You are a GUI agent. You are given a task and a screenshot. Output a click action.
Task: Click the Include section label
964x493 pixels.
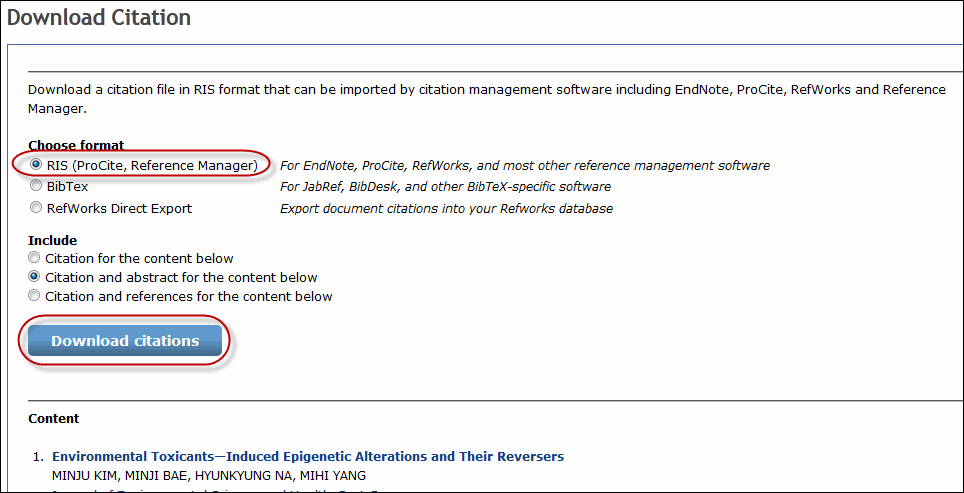pos(52,240)
